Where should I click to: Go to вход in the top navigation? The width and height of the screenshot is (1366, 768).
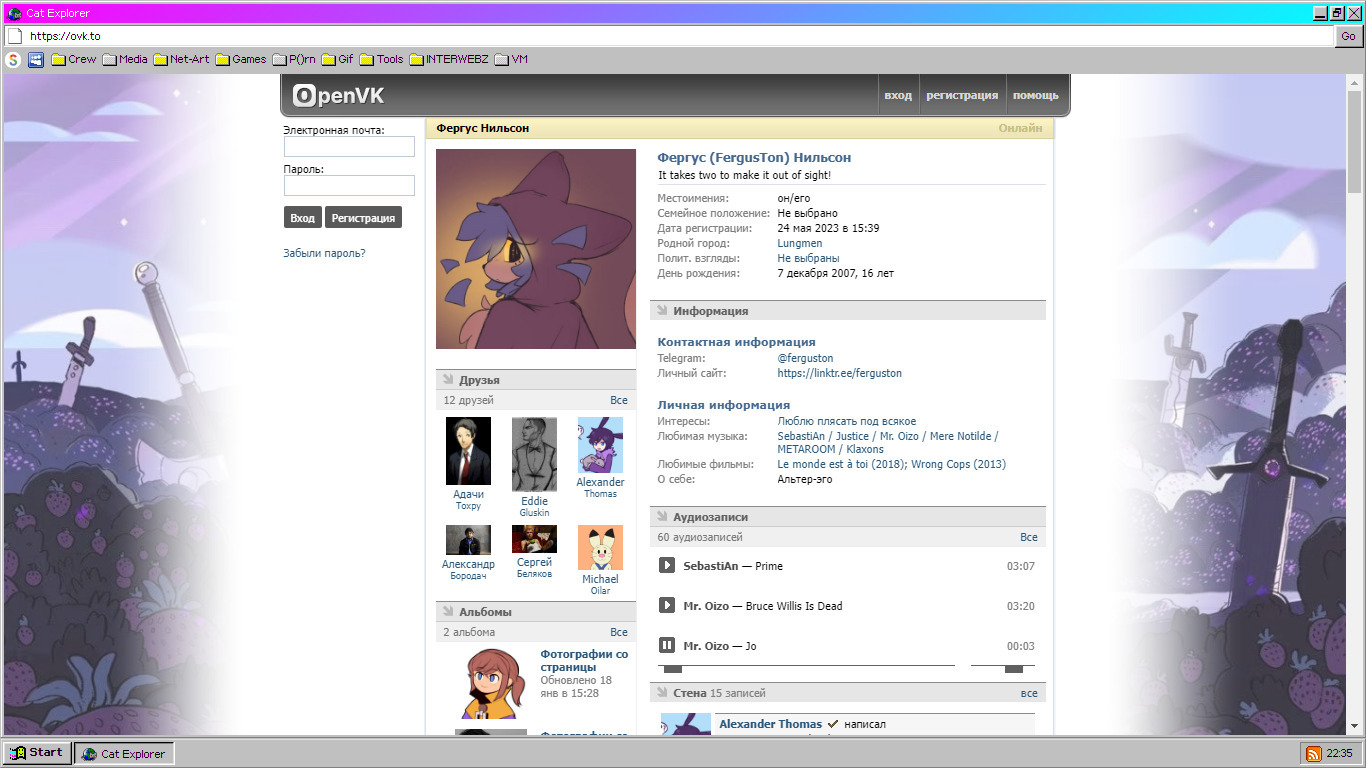(898, 95)
